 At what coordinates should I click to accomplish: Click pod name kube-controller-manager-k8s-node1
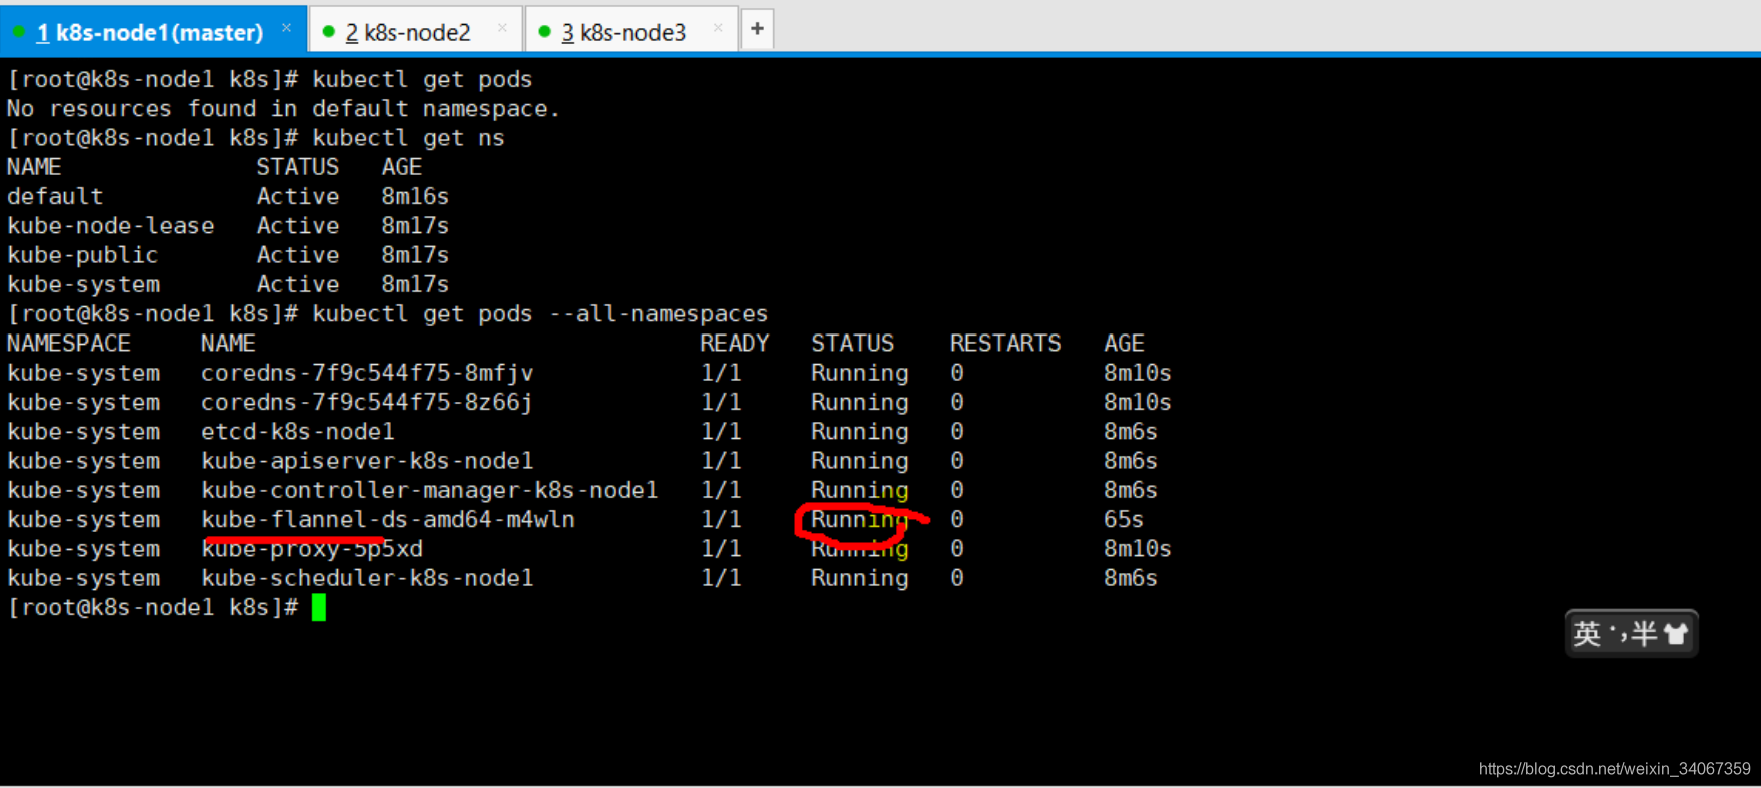[430, 490]
